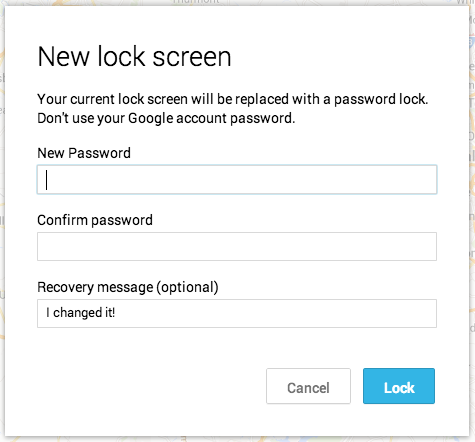Select the Confirm password text box
Viewport: 475px width, 442px height.
coord(237,246)
